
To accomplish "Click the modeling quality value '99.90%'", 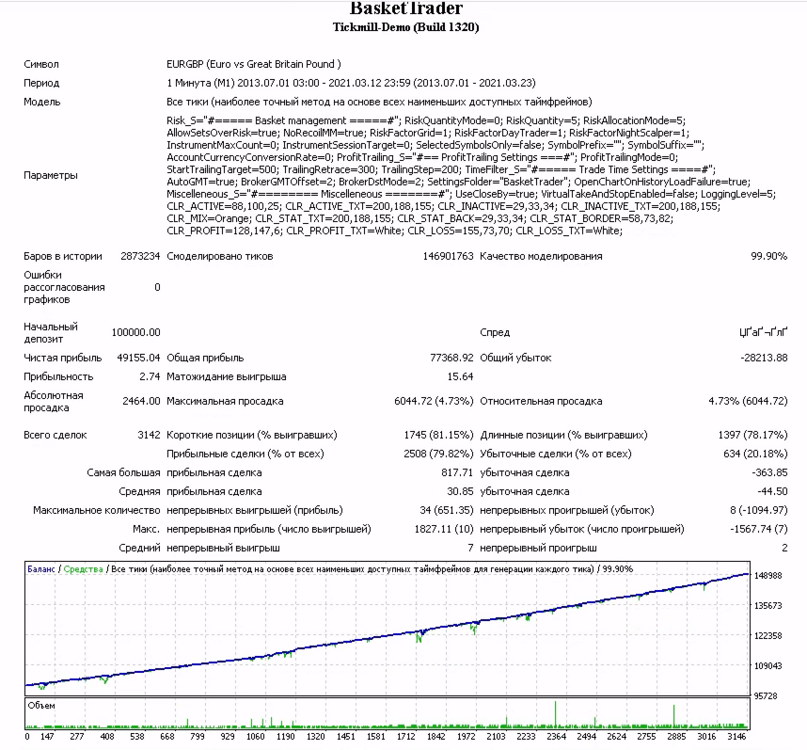I will click(769, 256).
